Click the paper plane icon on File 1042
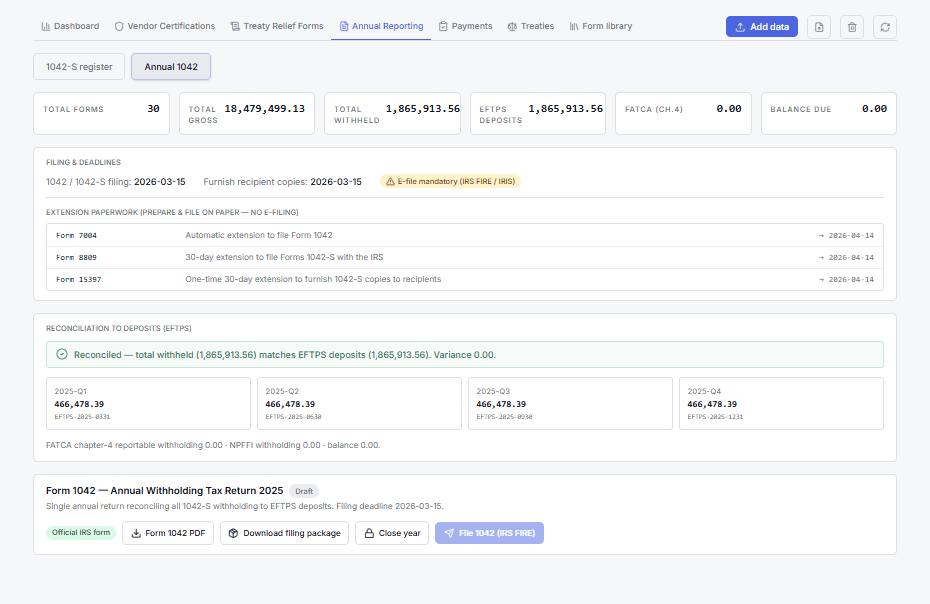The width and height of the screenshot is (930, 604). click(x=449, y=533)
